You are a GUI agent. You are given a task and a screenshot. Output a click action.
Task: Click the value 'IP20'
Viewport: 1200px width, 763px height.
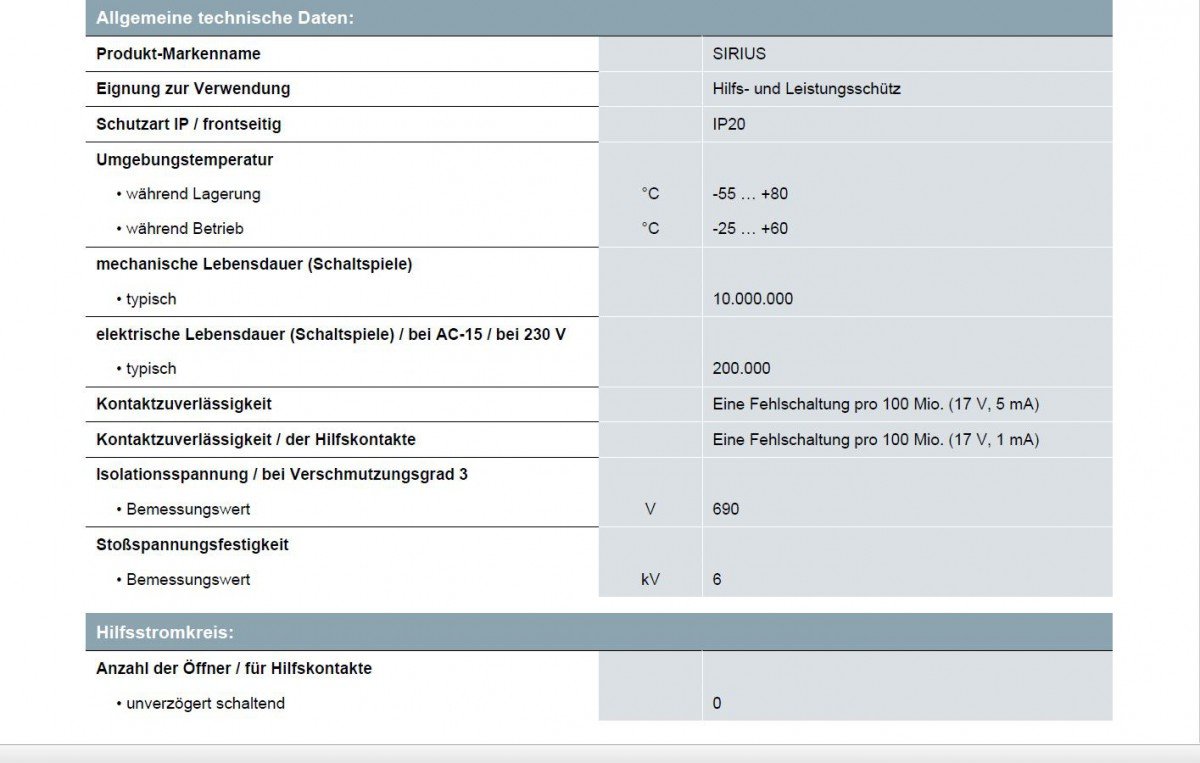click(729, 124)
